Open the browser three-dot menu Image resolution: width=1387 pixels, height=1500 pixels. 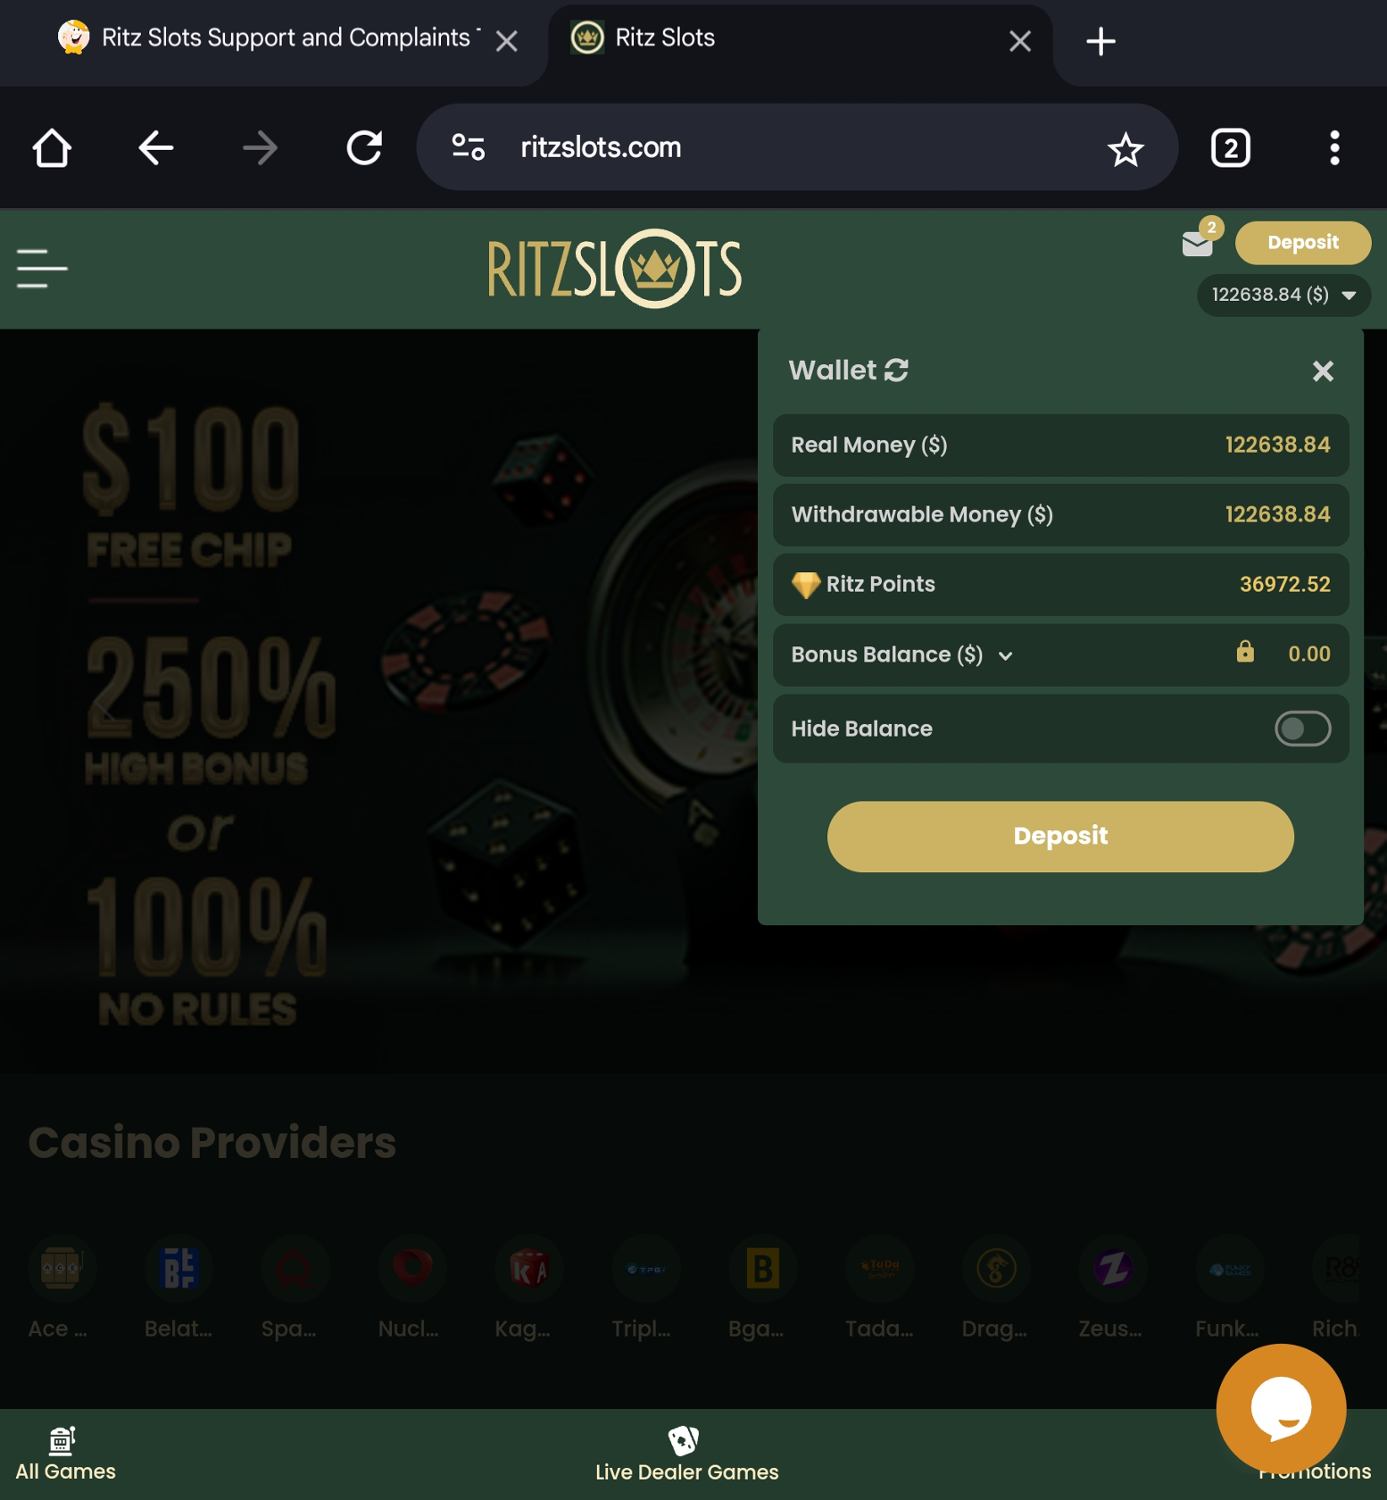[1334, 148]
